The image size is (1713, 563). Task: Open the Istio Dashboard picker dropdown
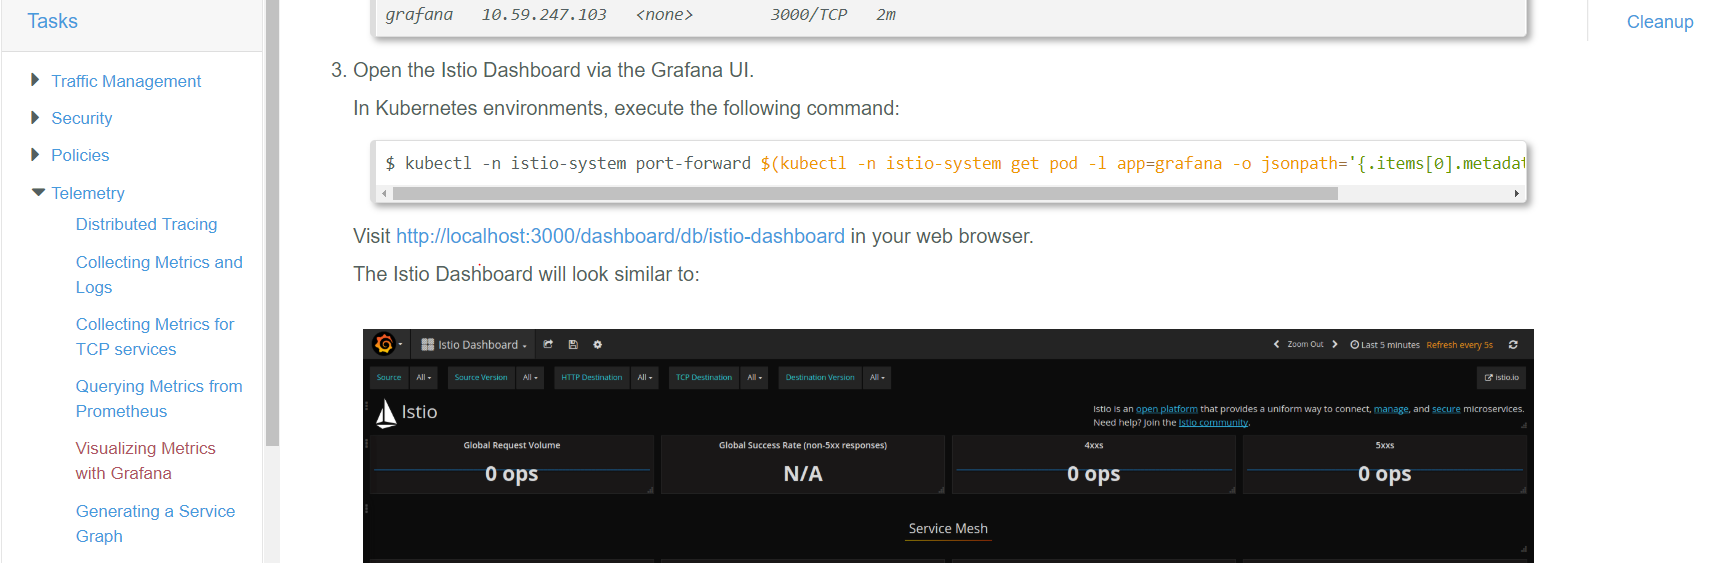tap(474, 344)
